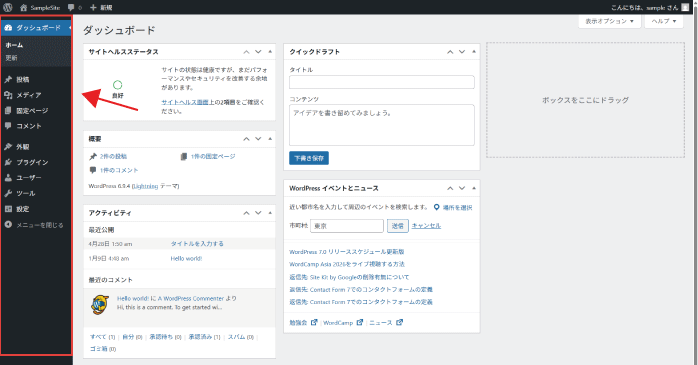
Task: Open 表示オプション dropdown
Action: click(609, 21)
